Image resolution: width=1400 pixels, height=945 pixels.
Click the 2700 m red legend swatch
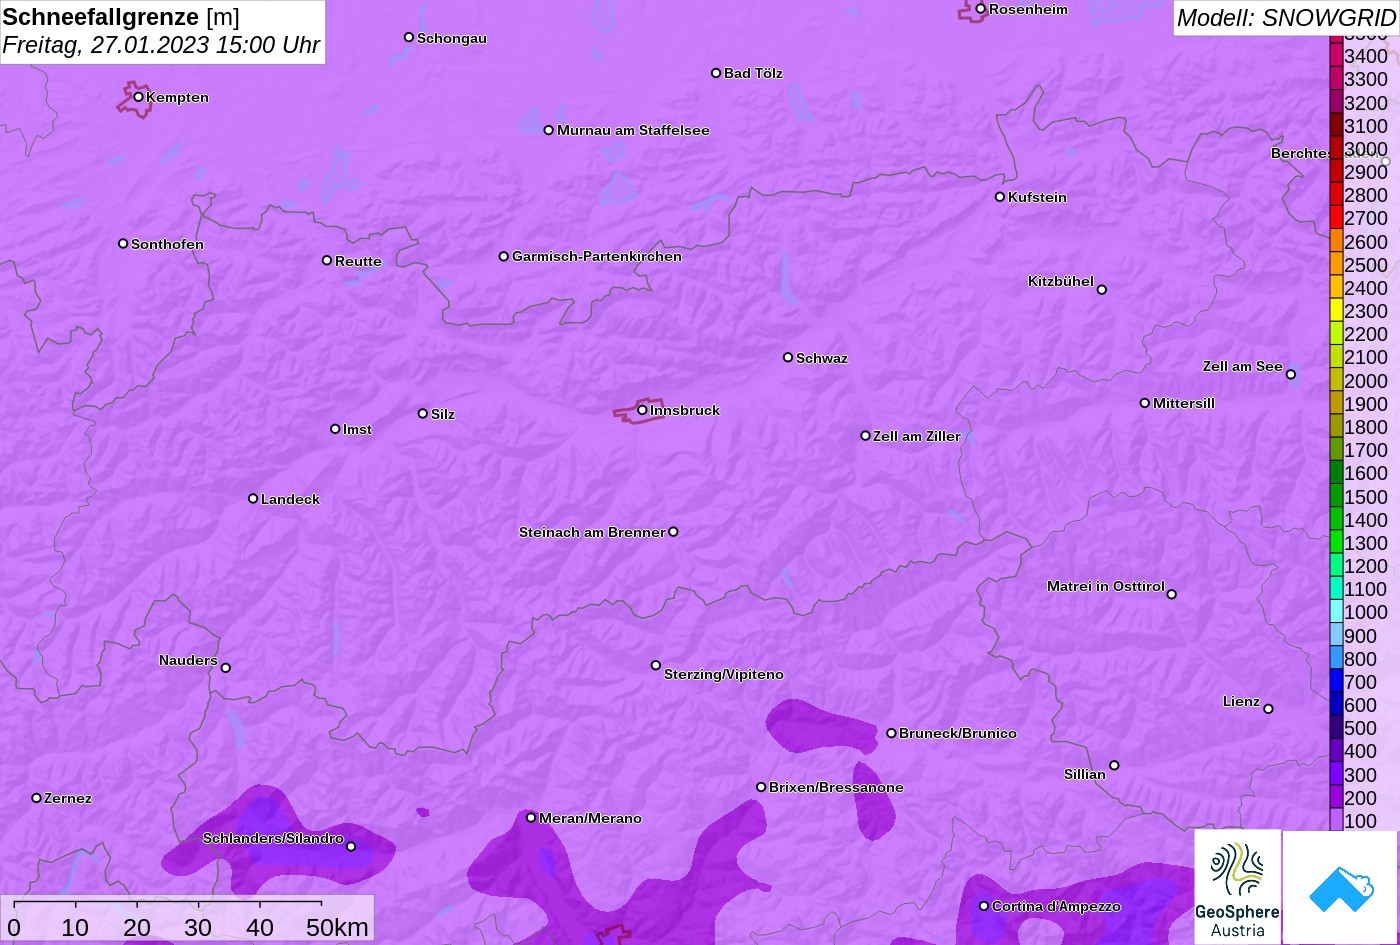tap(1336, 218)
